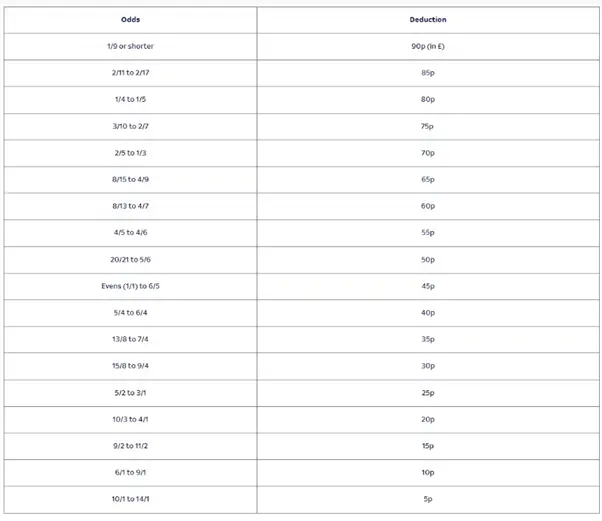Viewport: 602px width, 521px height.
Task: Select the 55p deduction cell
Action: 428,232
